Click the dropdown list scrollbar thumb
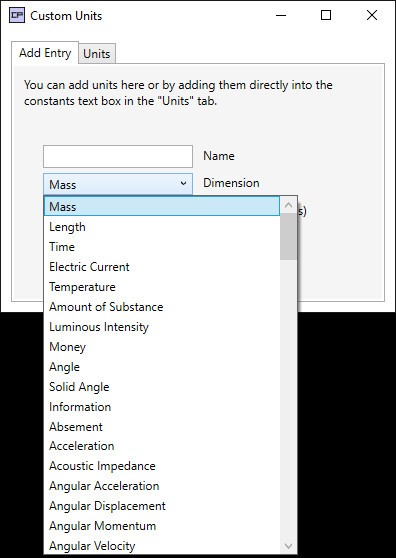The width and height of the screenshot is (396, 558). (x=289, y=237)
